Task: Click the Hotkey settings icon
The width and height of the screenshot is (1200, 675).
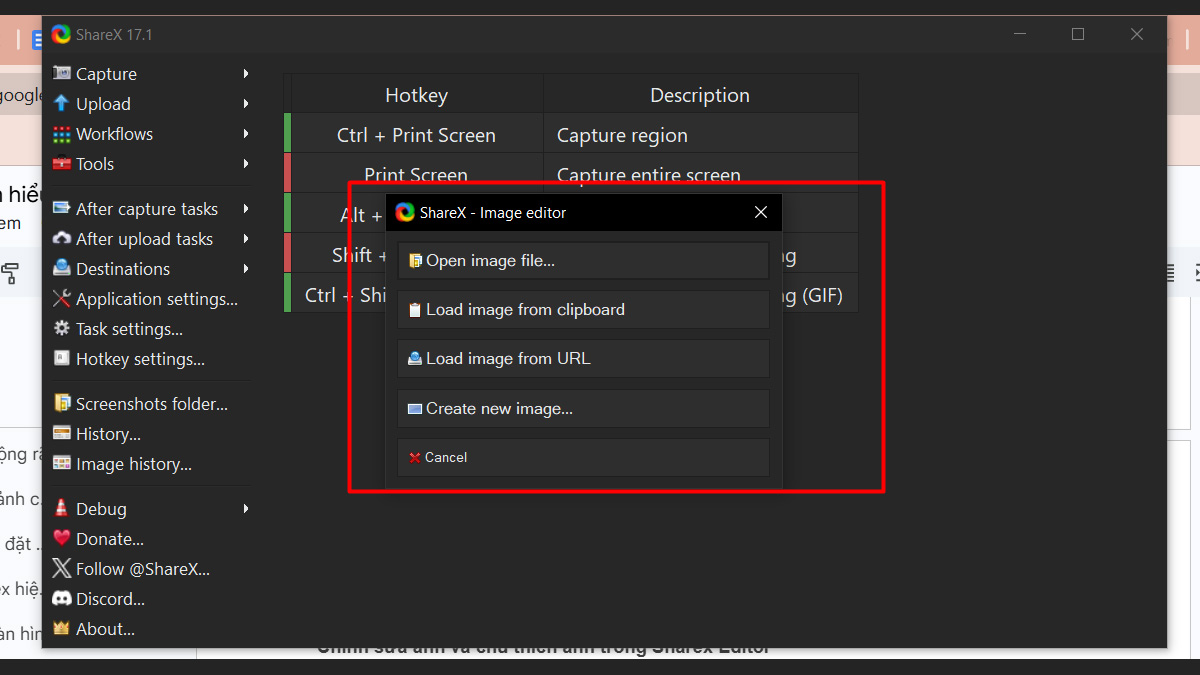Action: [x=62, y=359]
